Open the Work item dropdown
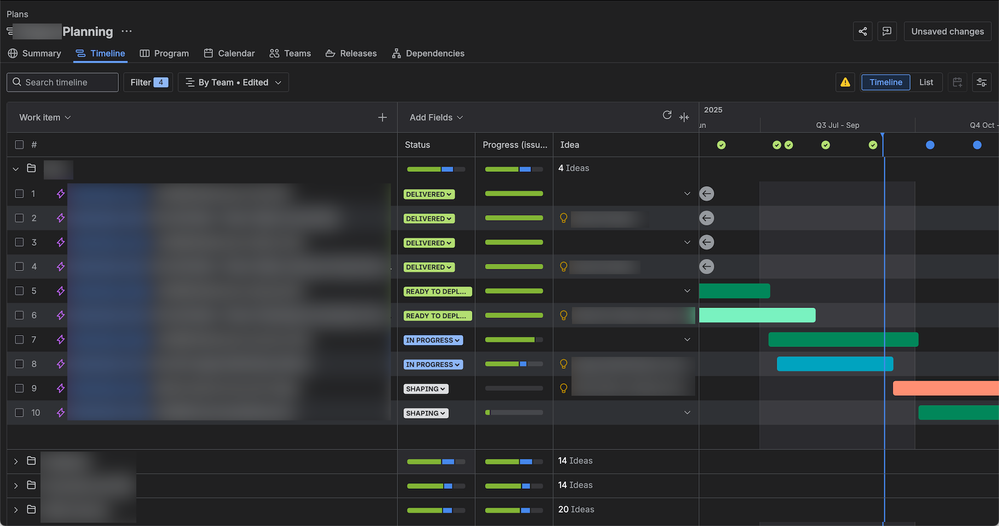 [x=45, y=117]
